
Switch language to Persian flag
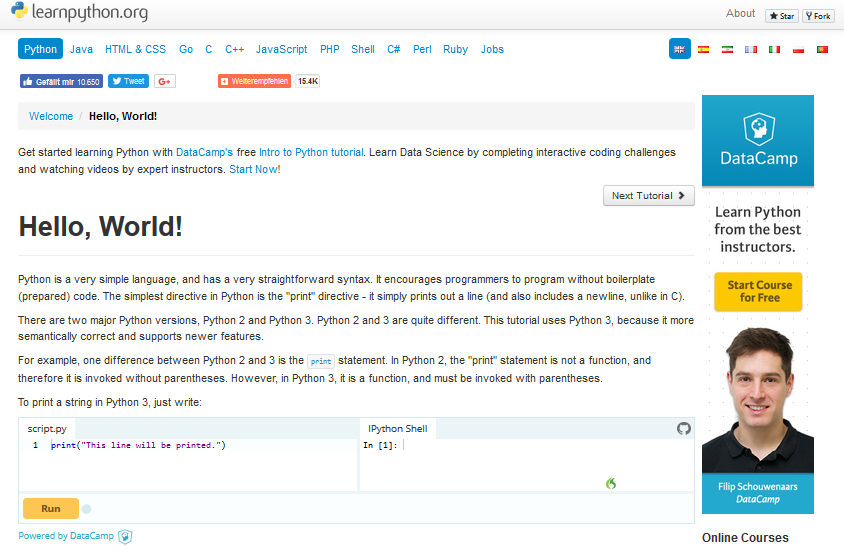[727, 50]
